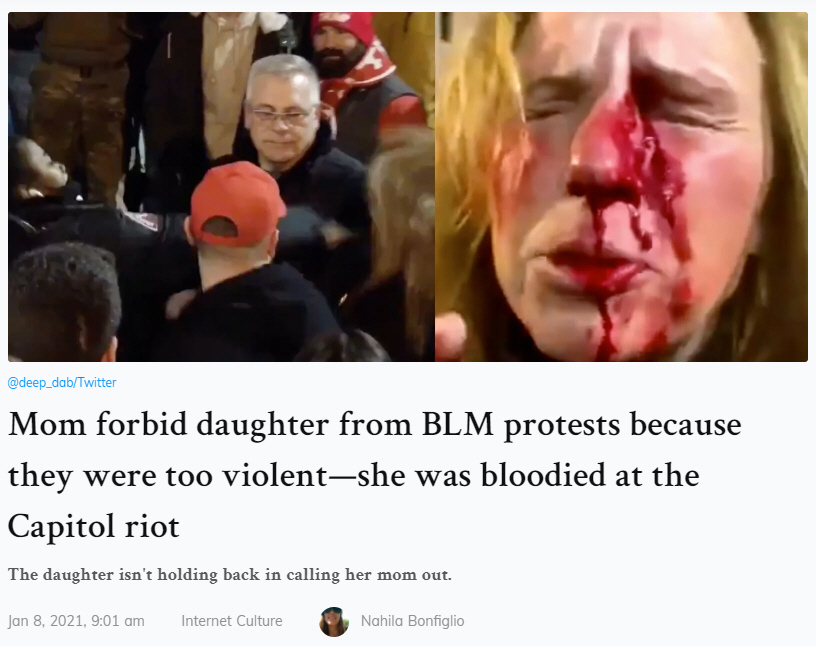Click the left crowd photo thumbnail
Screen dimensions: 816x646
point(221,187)
